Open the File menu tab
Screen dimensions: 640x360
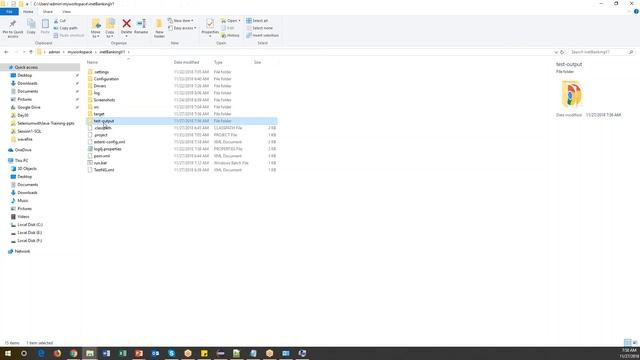click(9, 11)
